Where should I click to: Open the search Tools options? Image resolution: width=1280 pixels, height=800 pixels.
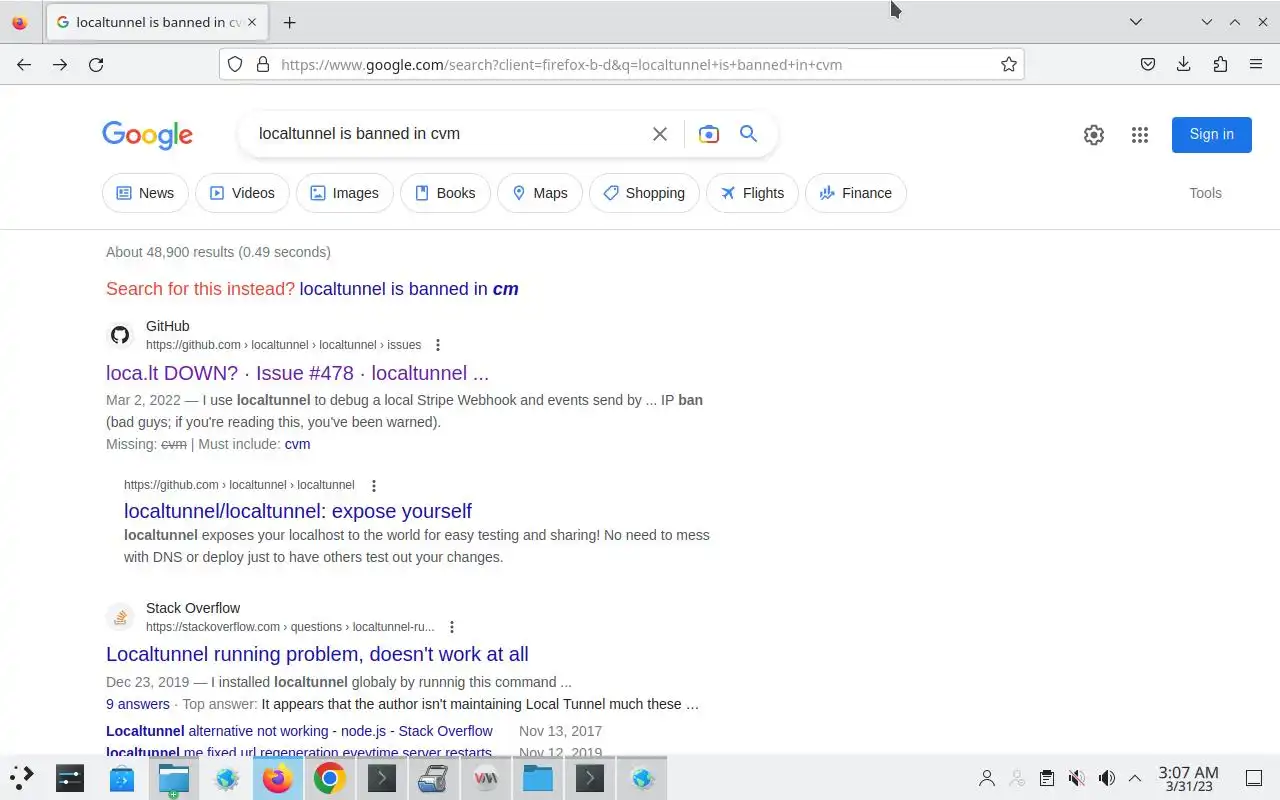1205,193
